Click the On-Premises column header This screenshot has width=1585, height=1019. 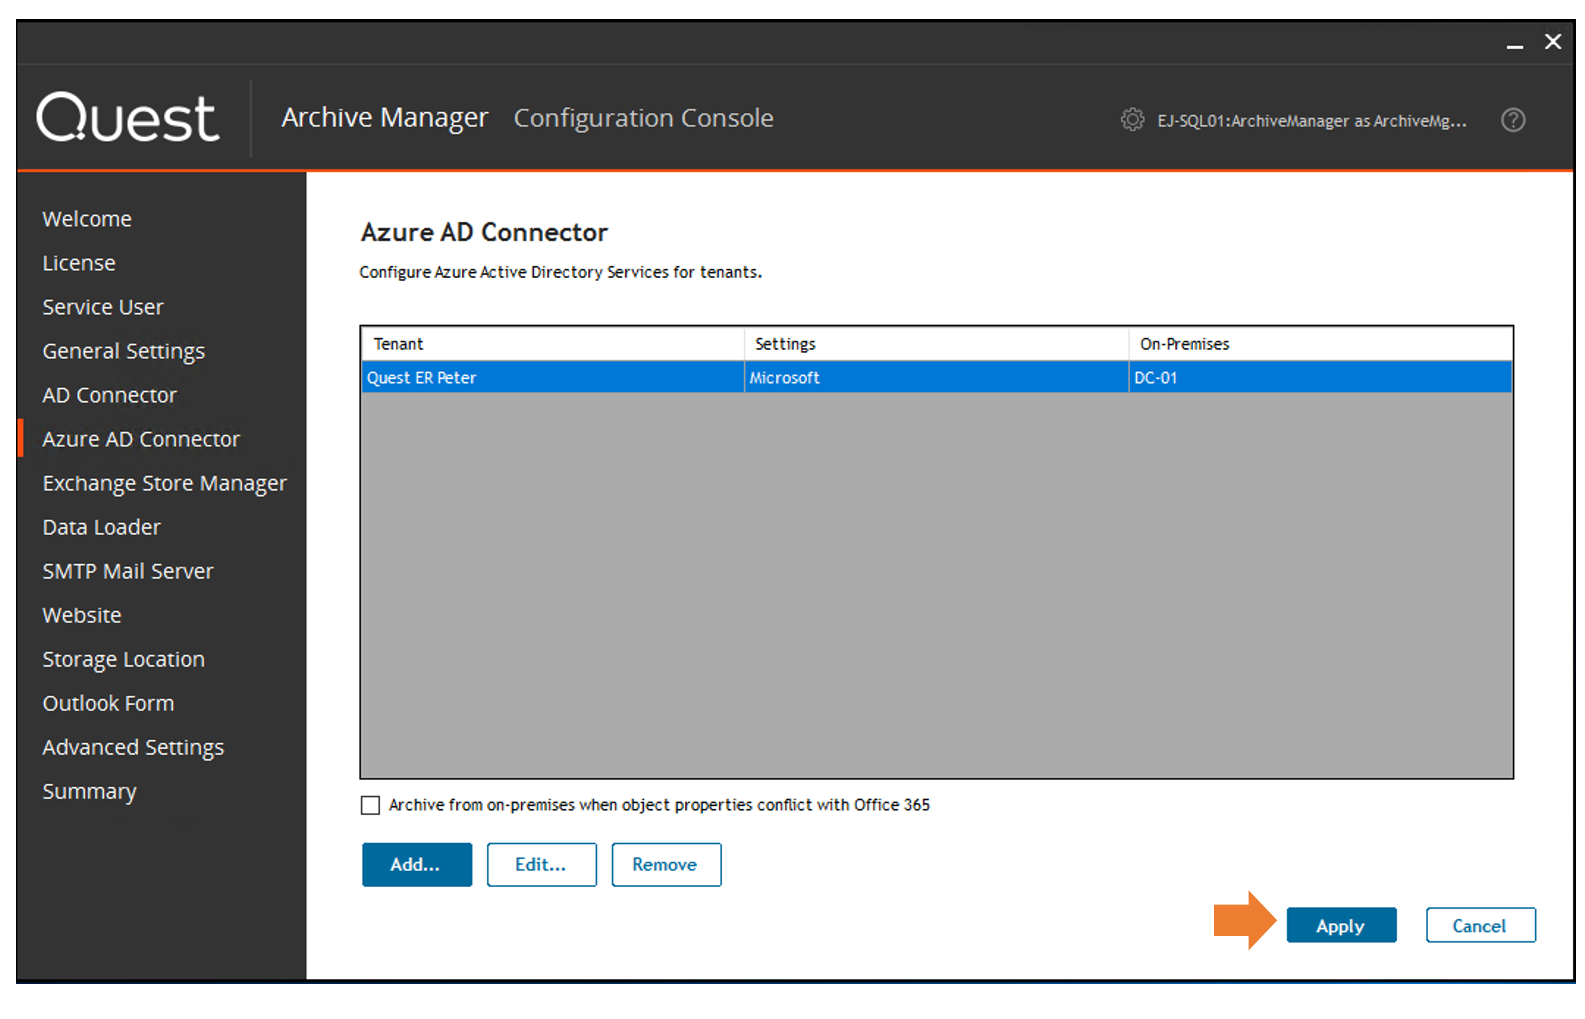[1320, 344]
